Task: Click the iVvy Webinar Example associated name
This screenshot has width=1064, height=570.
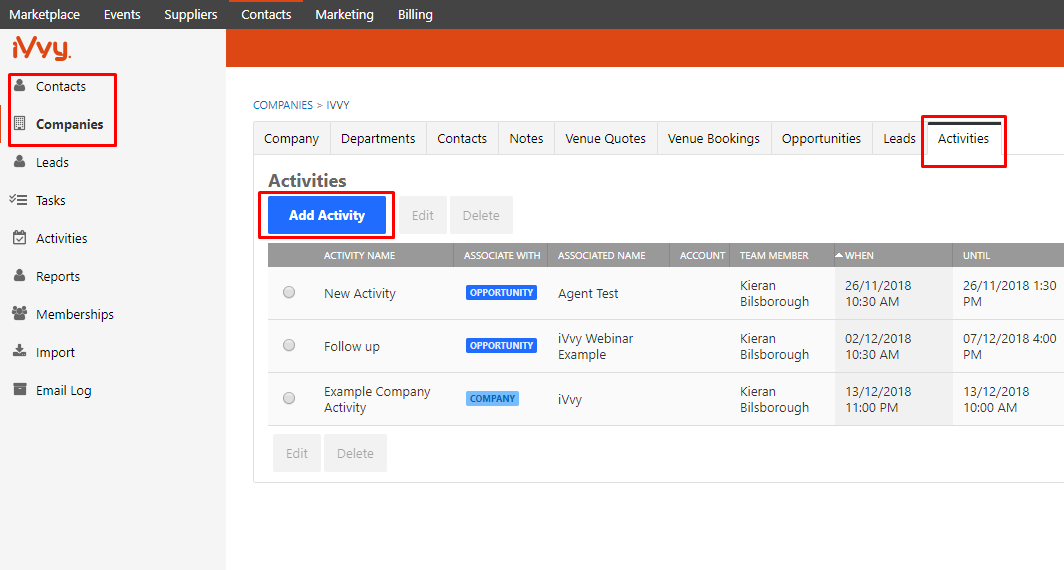Action: click(x=596, y=346)
